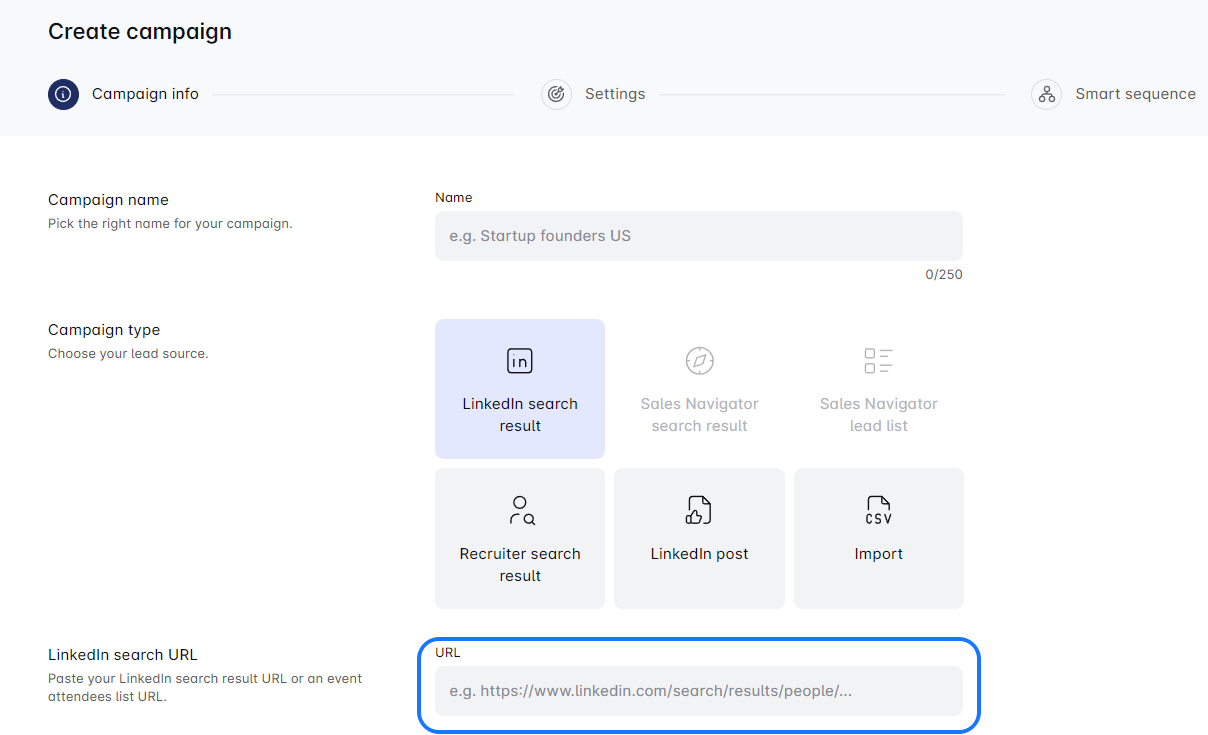Click the Sales Navigator compass icon

pos(699,361)
